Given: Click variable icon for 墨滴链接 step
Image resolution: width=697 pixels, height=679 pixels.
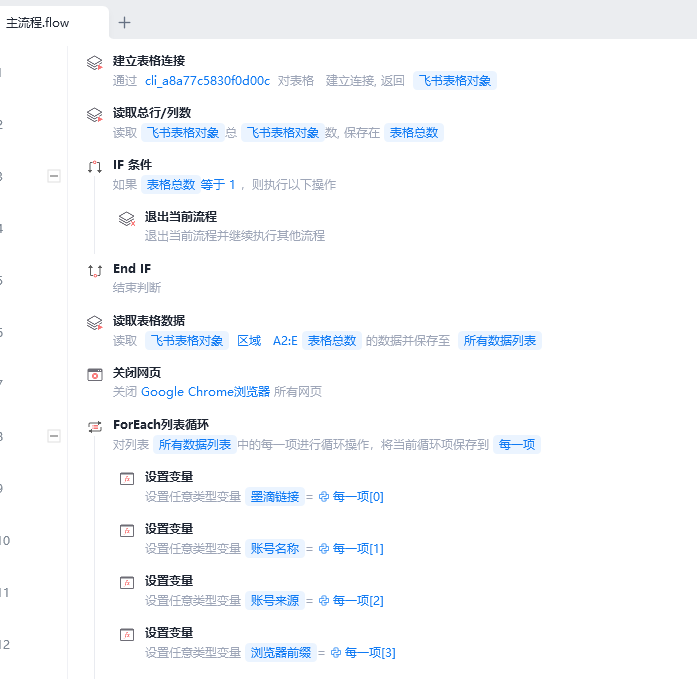Looking at the screenshot, I should point(127,479).
